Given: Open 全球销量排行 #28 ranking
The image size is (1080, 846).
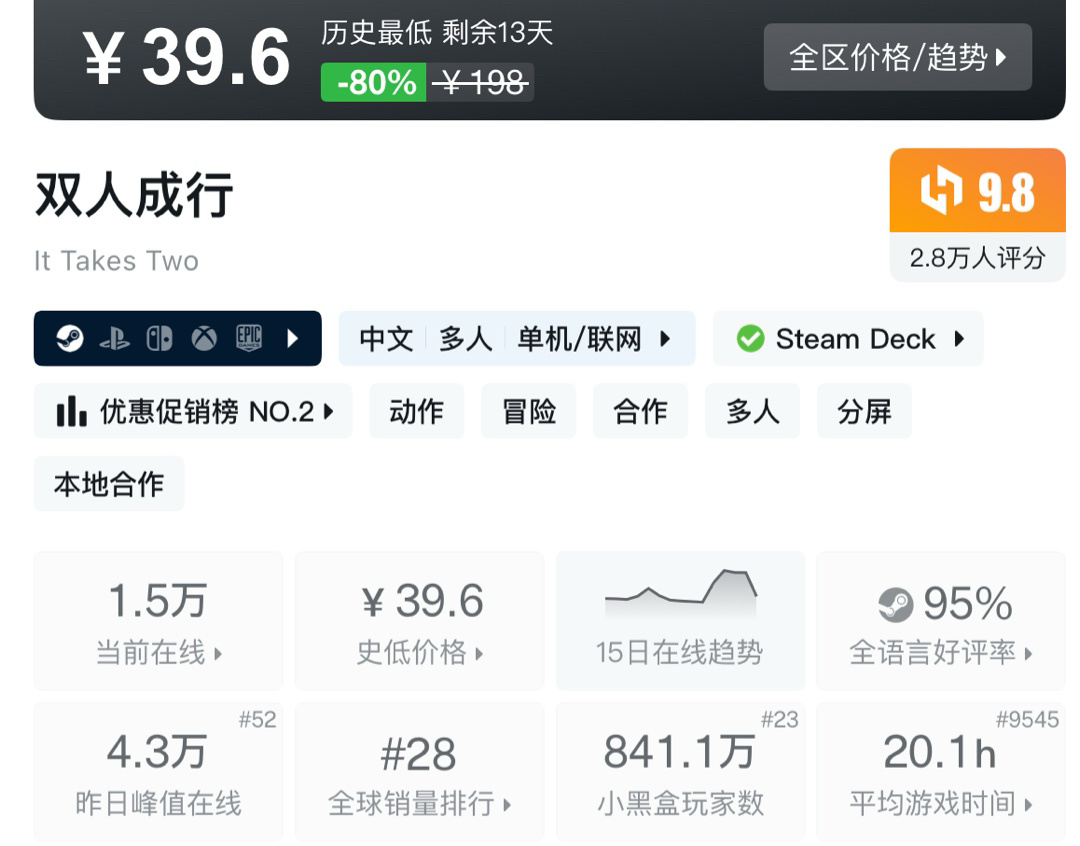Looking at the screenshot, I should pyautogui.click(x=419, y=771).
